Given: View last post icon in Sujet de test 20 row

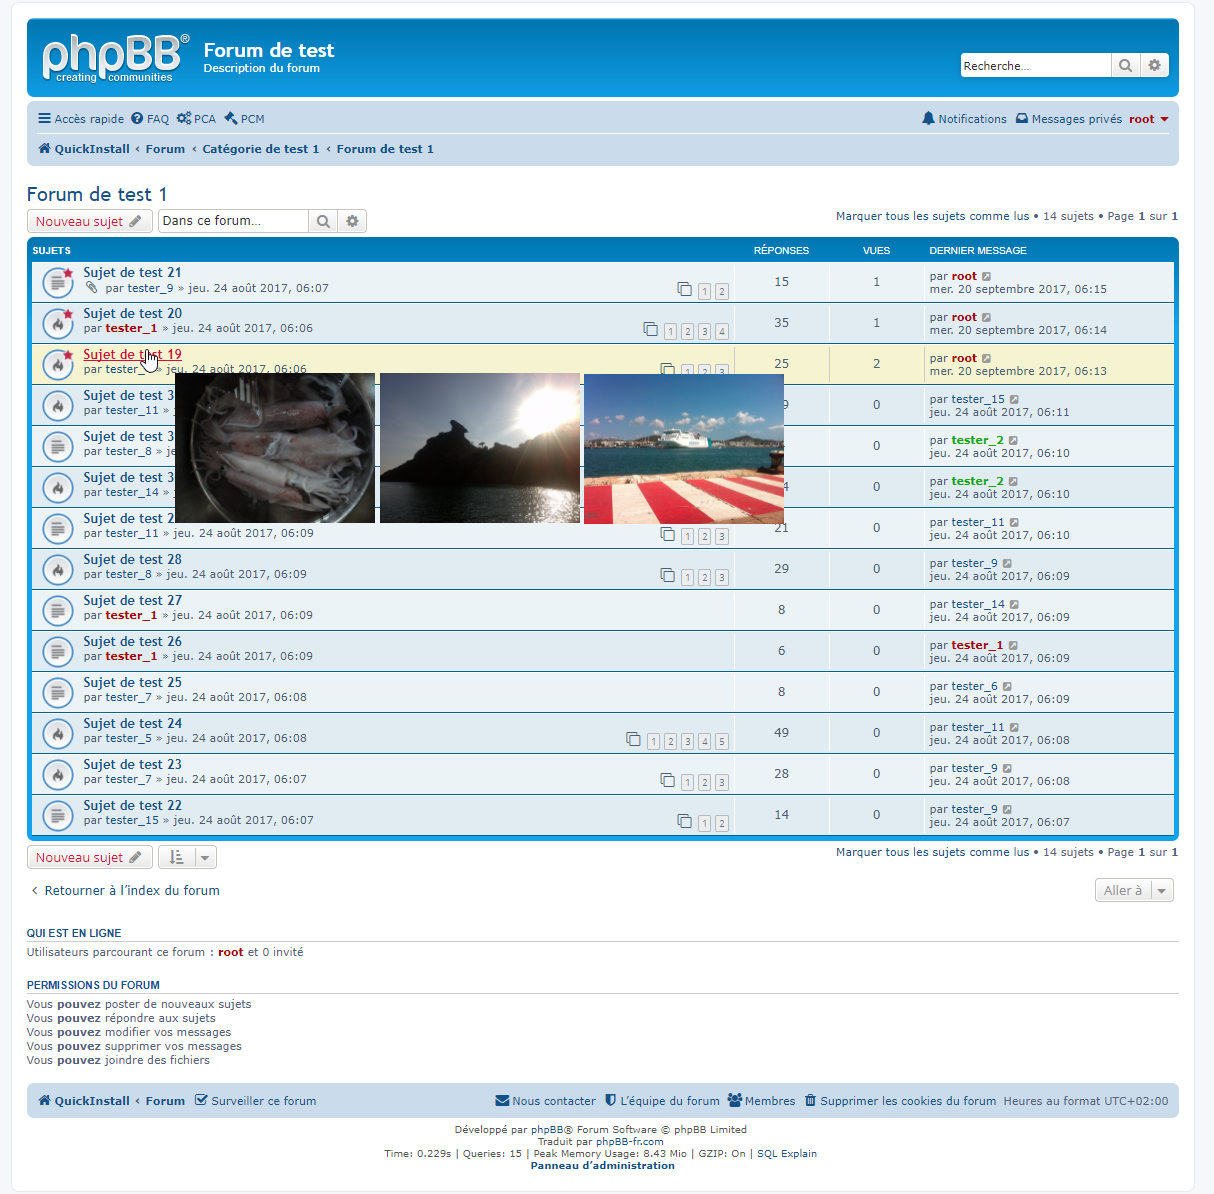Looking at the screenshot, I should (x=986, y=317).
